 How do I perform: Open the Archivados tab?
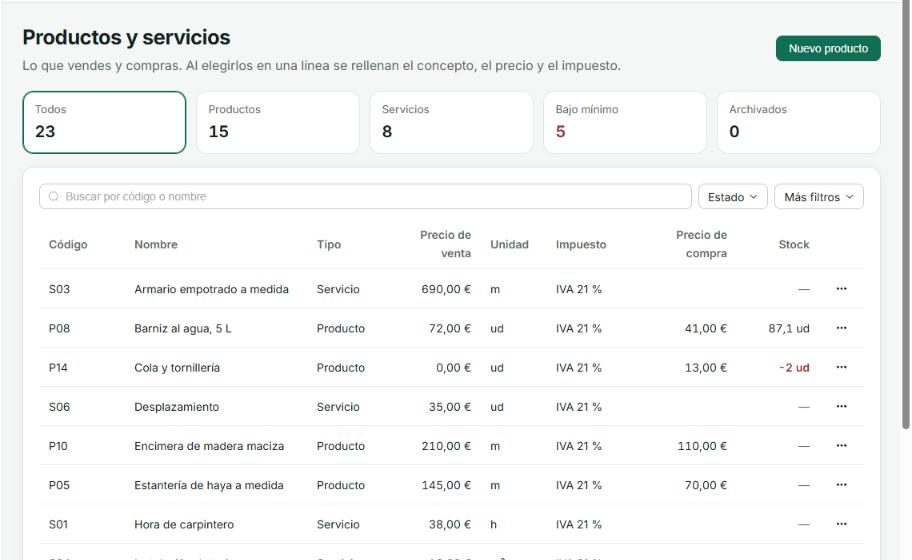click(x=799, y=122)
